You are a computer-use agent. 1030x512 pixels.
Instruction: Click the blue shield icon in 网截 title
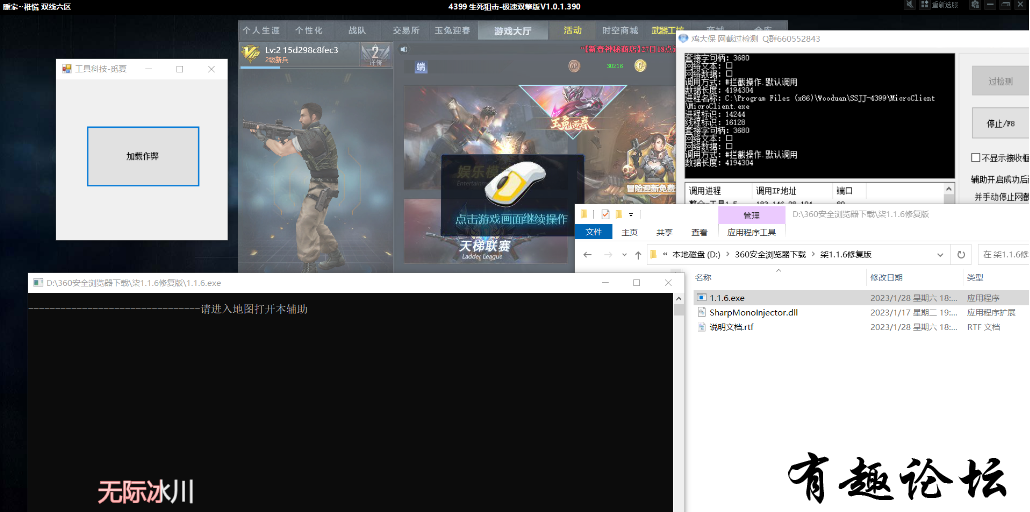point(683,39)
